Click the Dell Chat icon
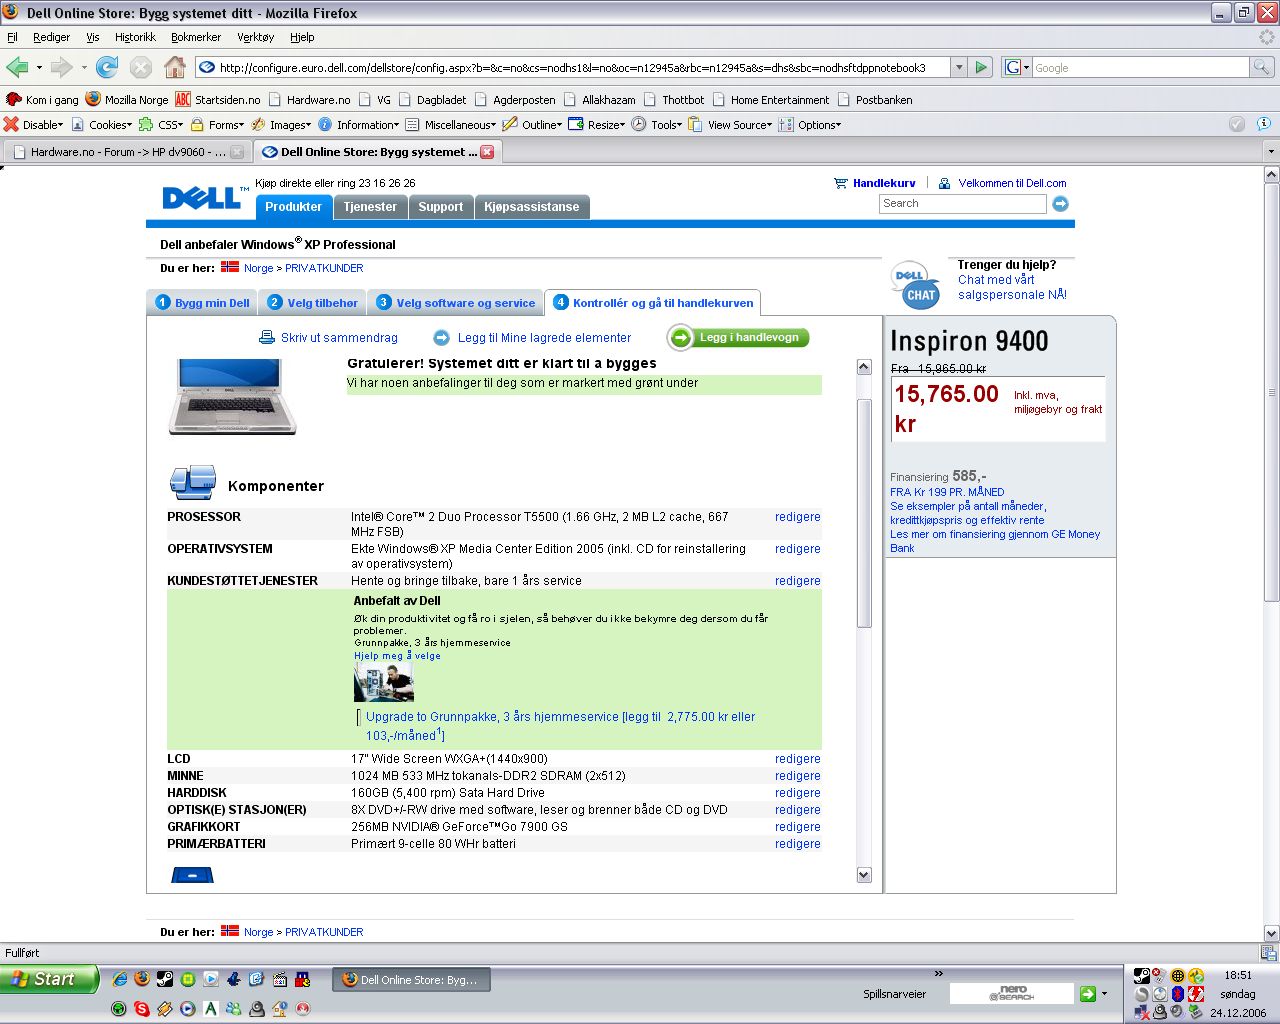Screen dimensions: 1280x1024 [x=916, y=285]
